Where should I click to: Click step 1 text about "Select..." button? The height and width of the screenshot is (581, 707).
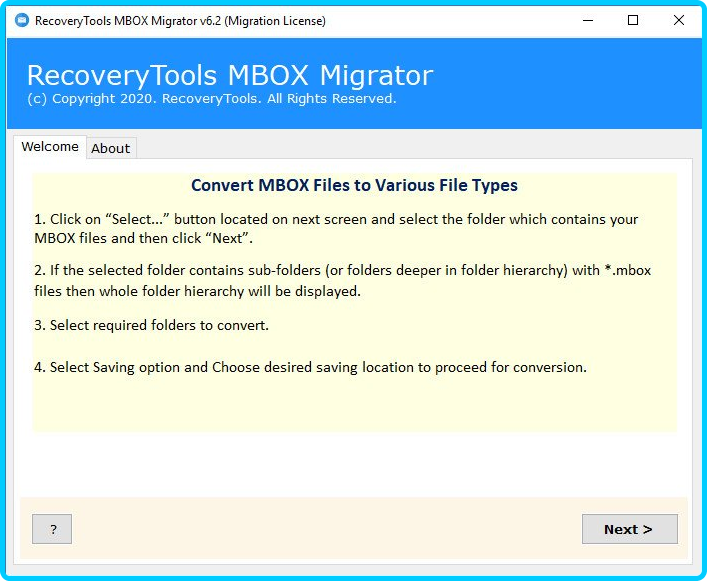(336, 229)
